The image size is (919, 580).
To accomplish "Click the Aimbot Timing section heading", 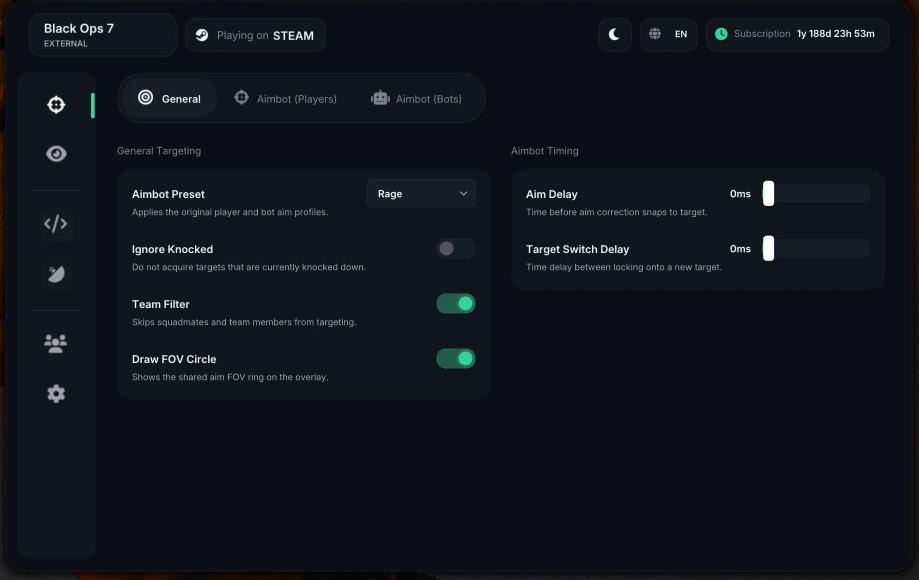I will click(544, 151).
